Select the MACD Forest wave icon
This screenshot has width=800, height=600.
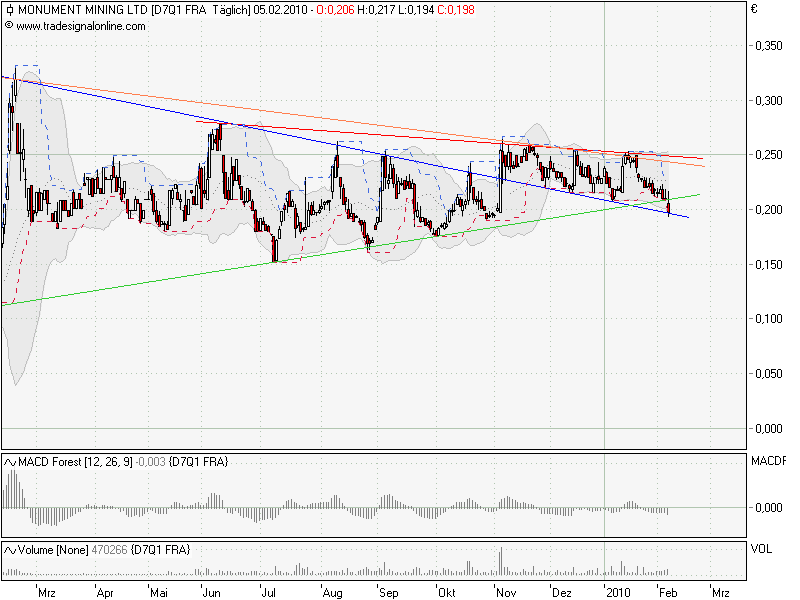[11, 462]
